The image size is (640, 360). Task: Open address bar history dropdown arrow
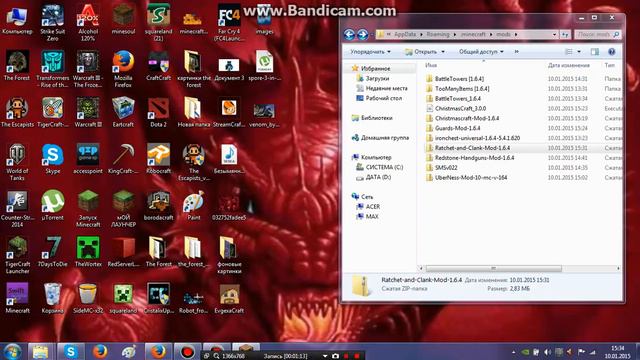pos(554,35)
